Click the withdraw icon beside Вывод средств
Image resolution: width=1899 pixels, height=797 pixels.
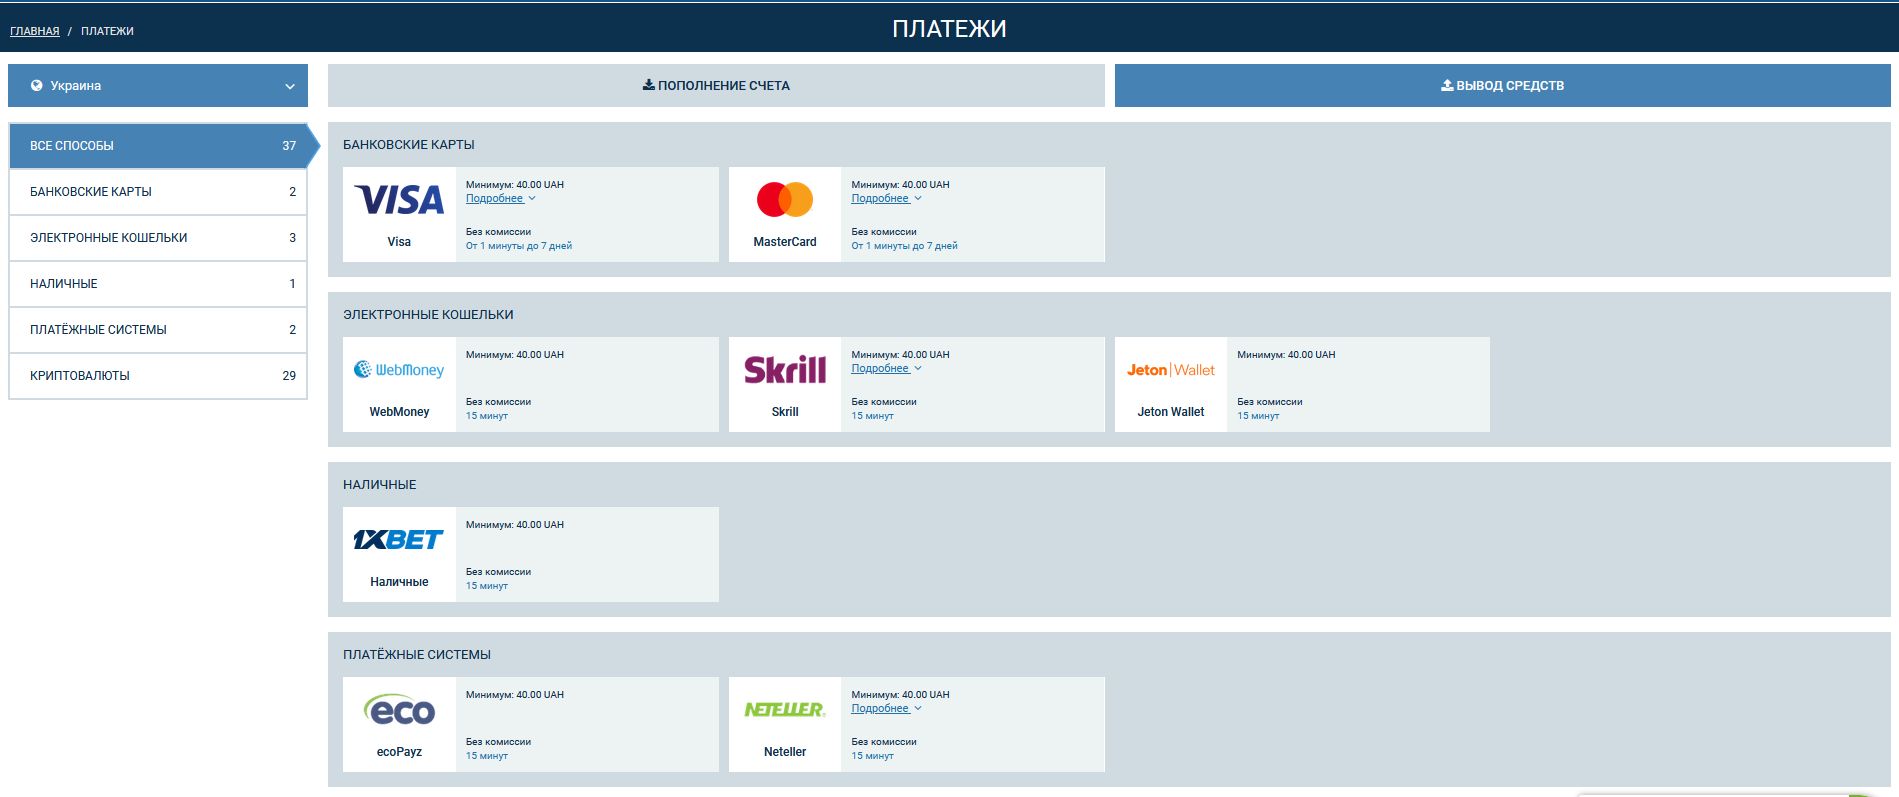pos(1447,85)
